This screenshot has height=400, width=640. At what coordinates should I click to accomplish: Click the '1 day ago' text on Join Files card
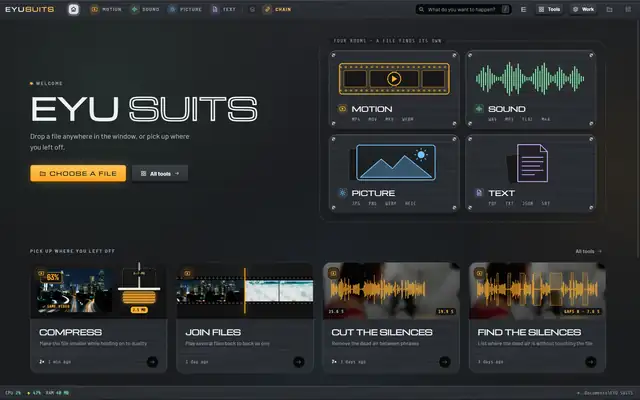(x=197, y=362)
